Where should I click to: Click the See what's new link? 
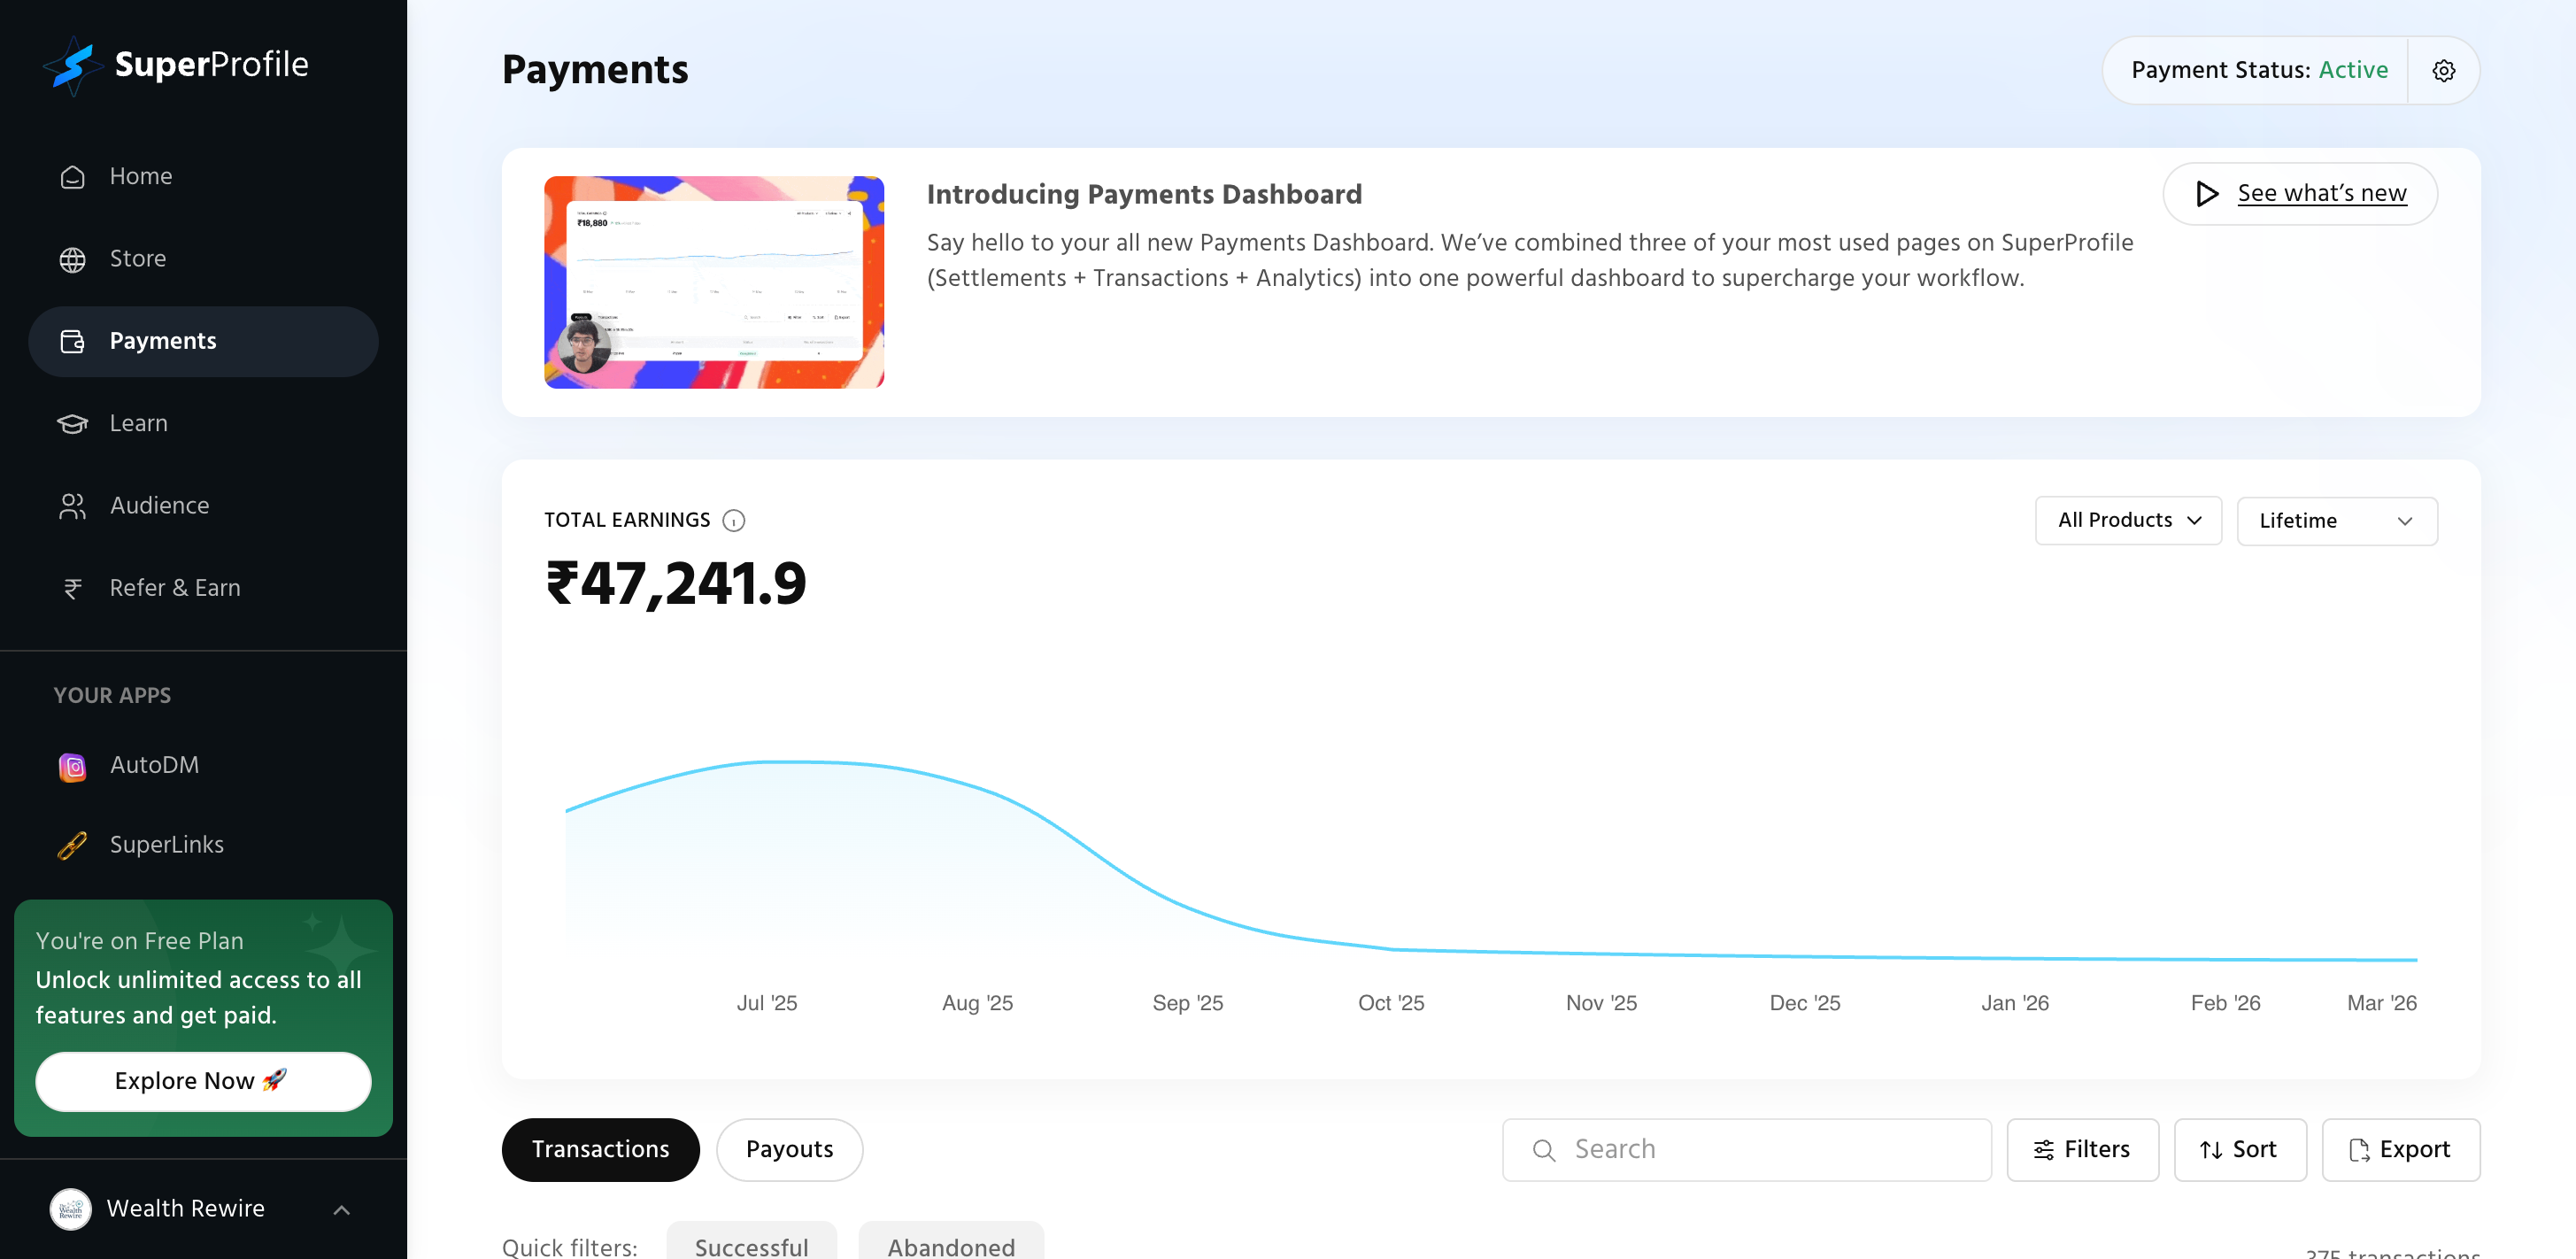2321,194
